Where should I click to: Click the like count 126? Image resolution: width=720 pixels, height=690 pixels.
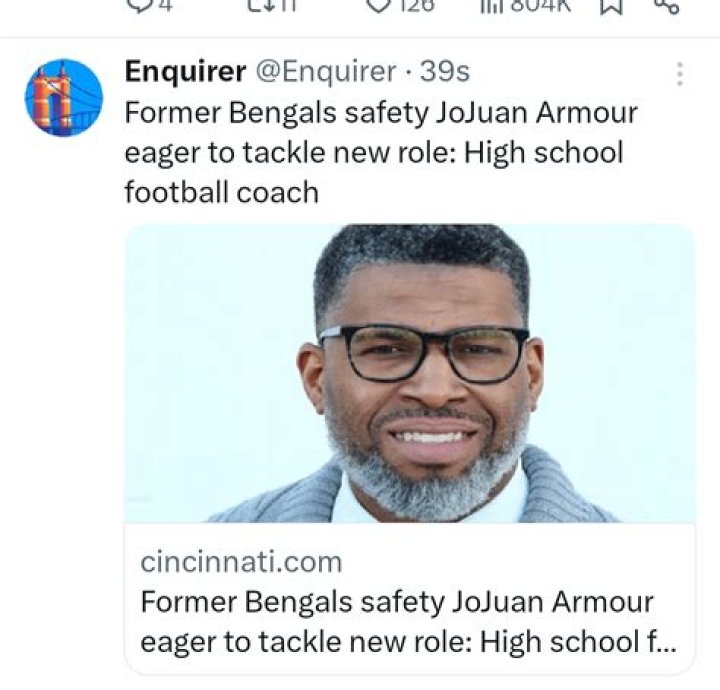pos(415,5)
